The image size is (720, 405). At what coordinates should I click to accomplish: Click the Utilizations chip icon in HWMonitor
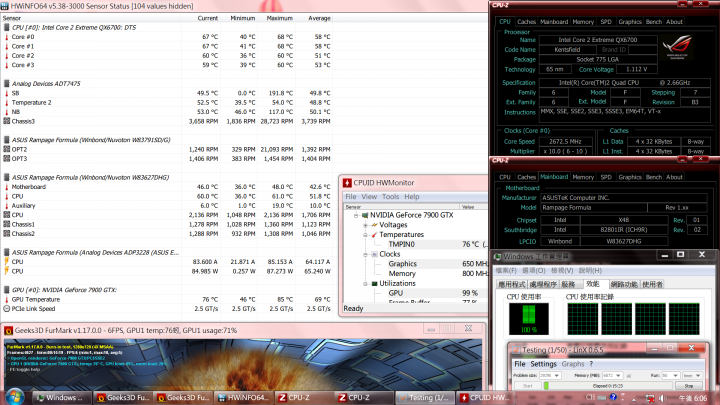(x=374, y=283)
